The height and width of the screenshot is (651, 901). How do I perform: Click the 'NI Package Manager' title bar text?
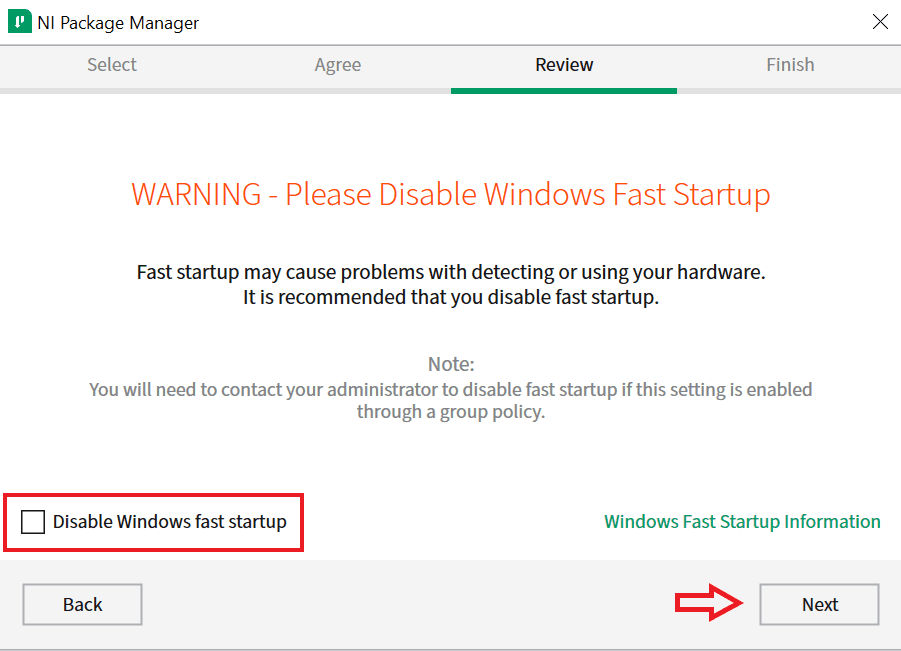coord(118,22)
